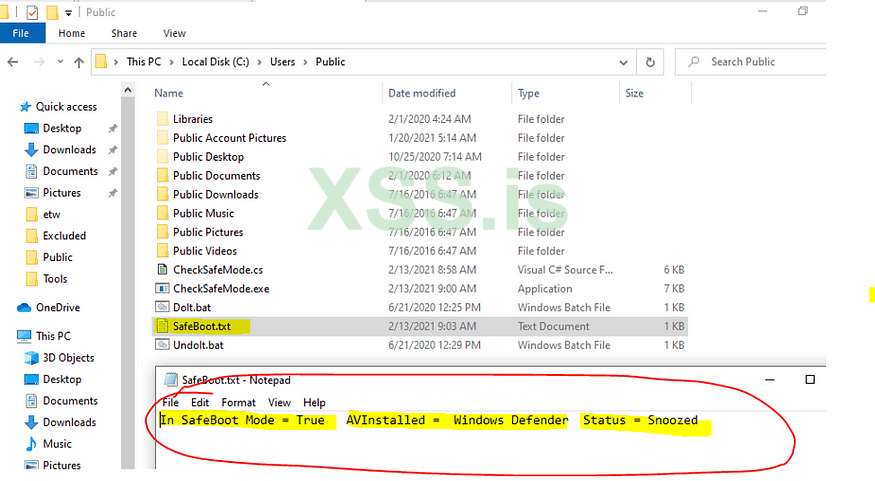875x481 pixels.
Task: Click the OneDrive cloud icon
Action: [24, 307]
